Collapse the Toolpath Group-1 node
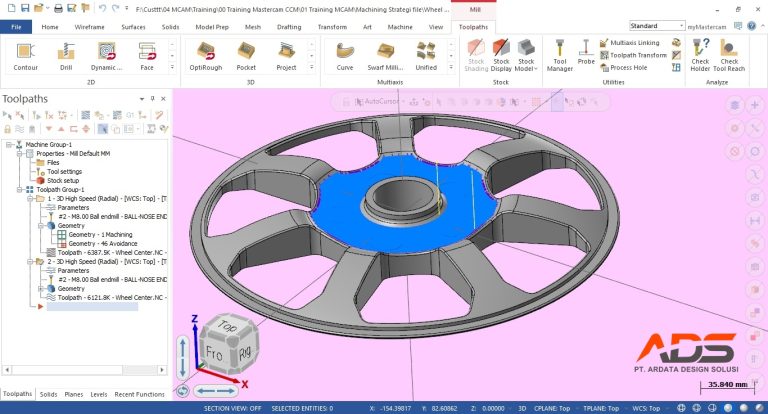The width and height of the screenshot is (768, 414). tap(20, 189)
